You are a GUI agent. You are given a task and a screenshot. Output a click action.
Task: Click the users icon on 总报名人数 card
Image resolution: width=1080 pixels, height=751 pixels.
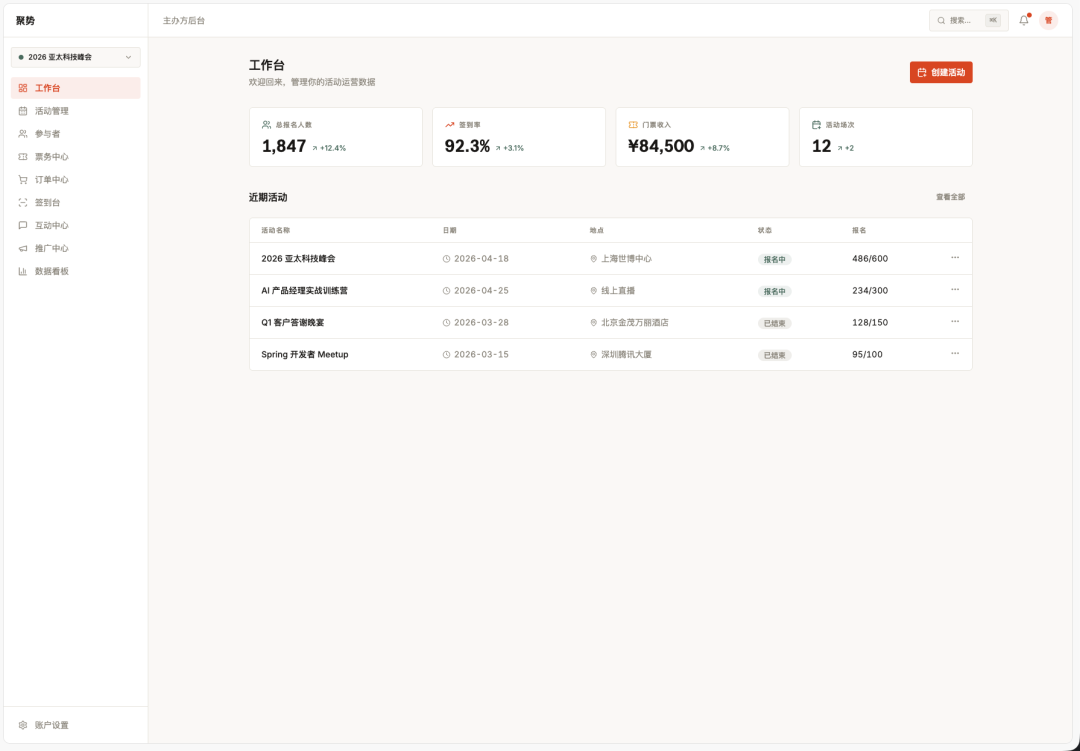pyautogui.click(x=267, y=125)
